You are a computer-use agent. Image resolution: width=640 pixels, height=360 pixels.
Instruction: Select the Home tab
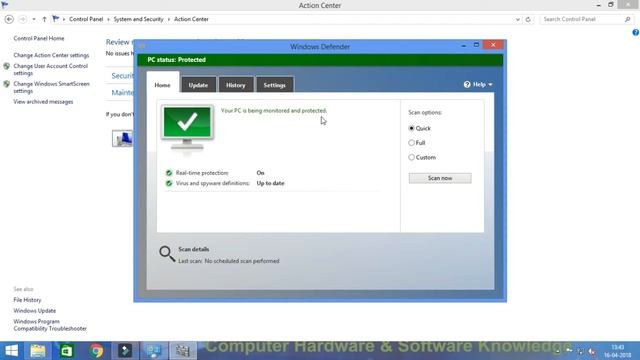162,85
